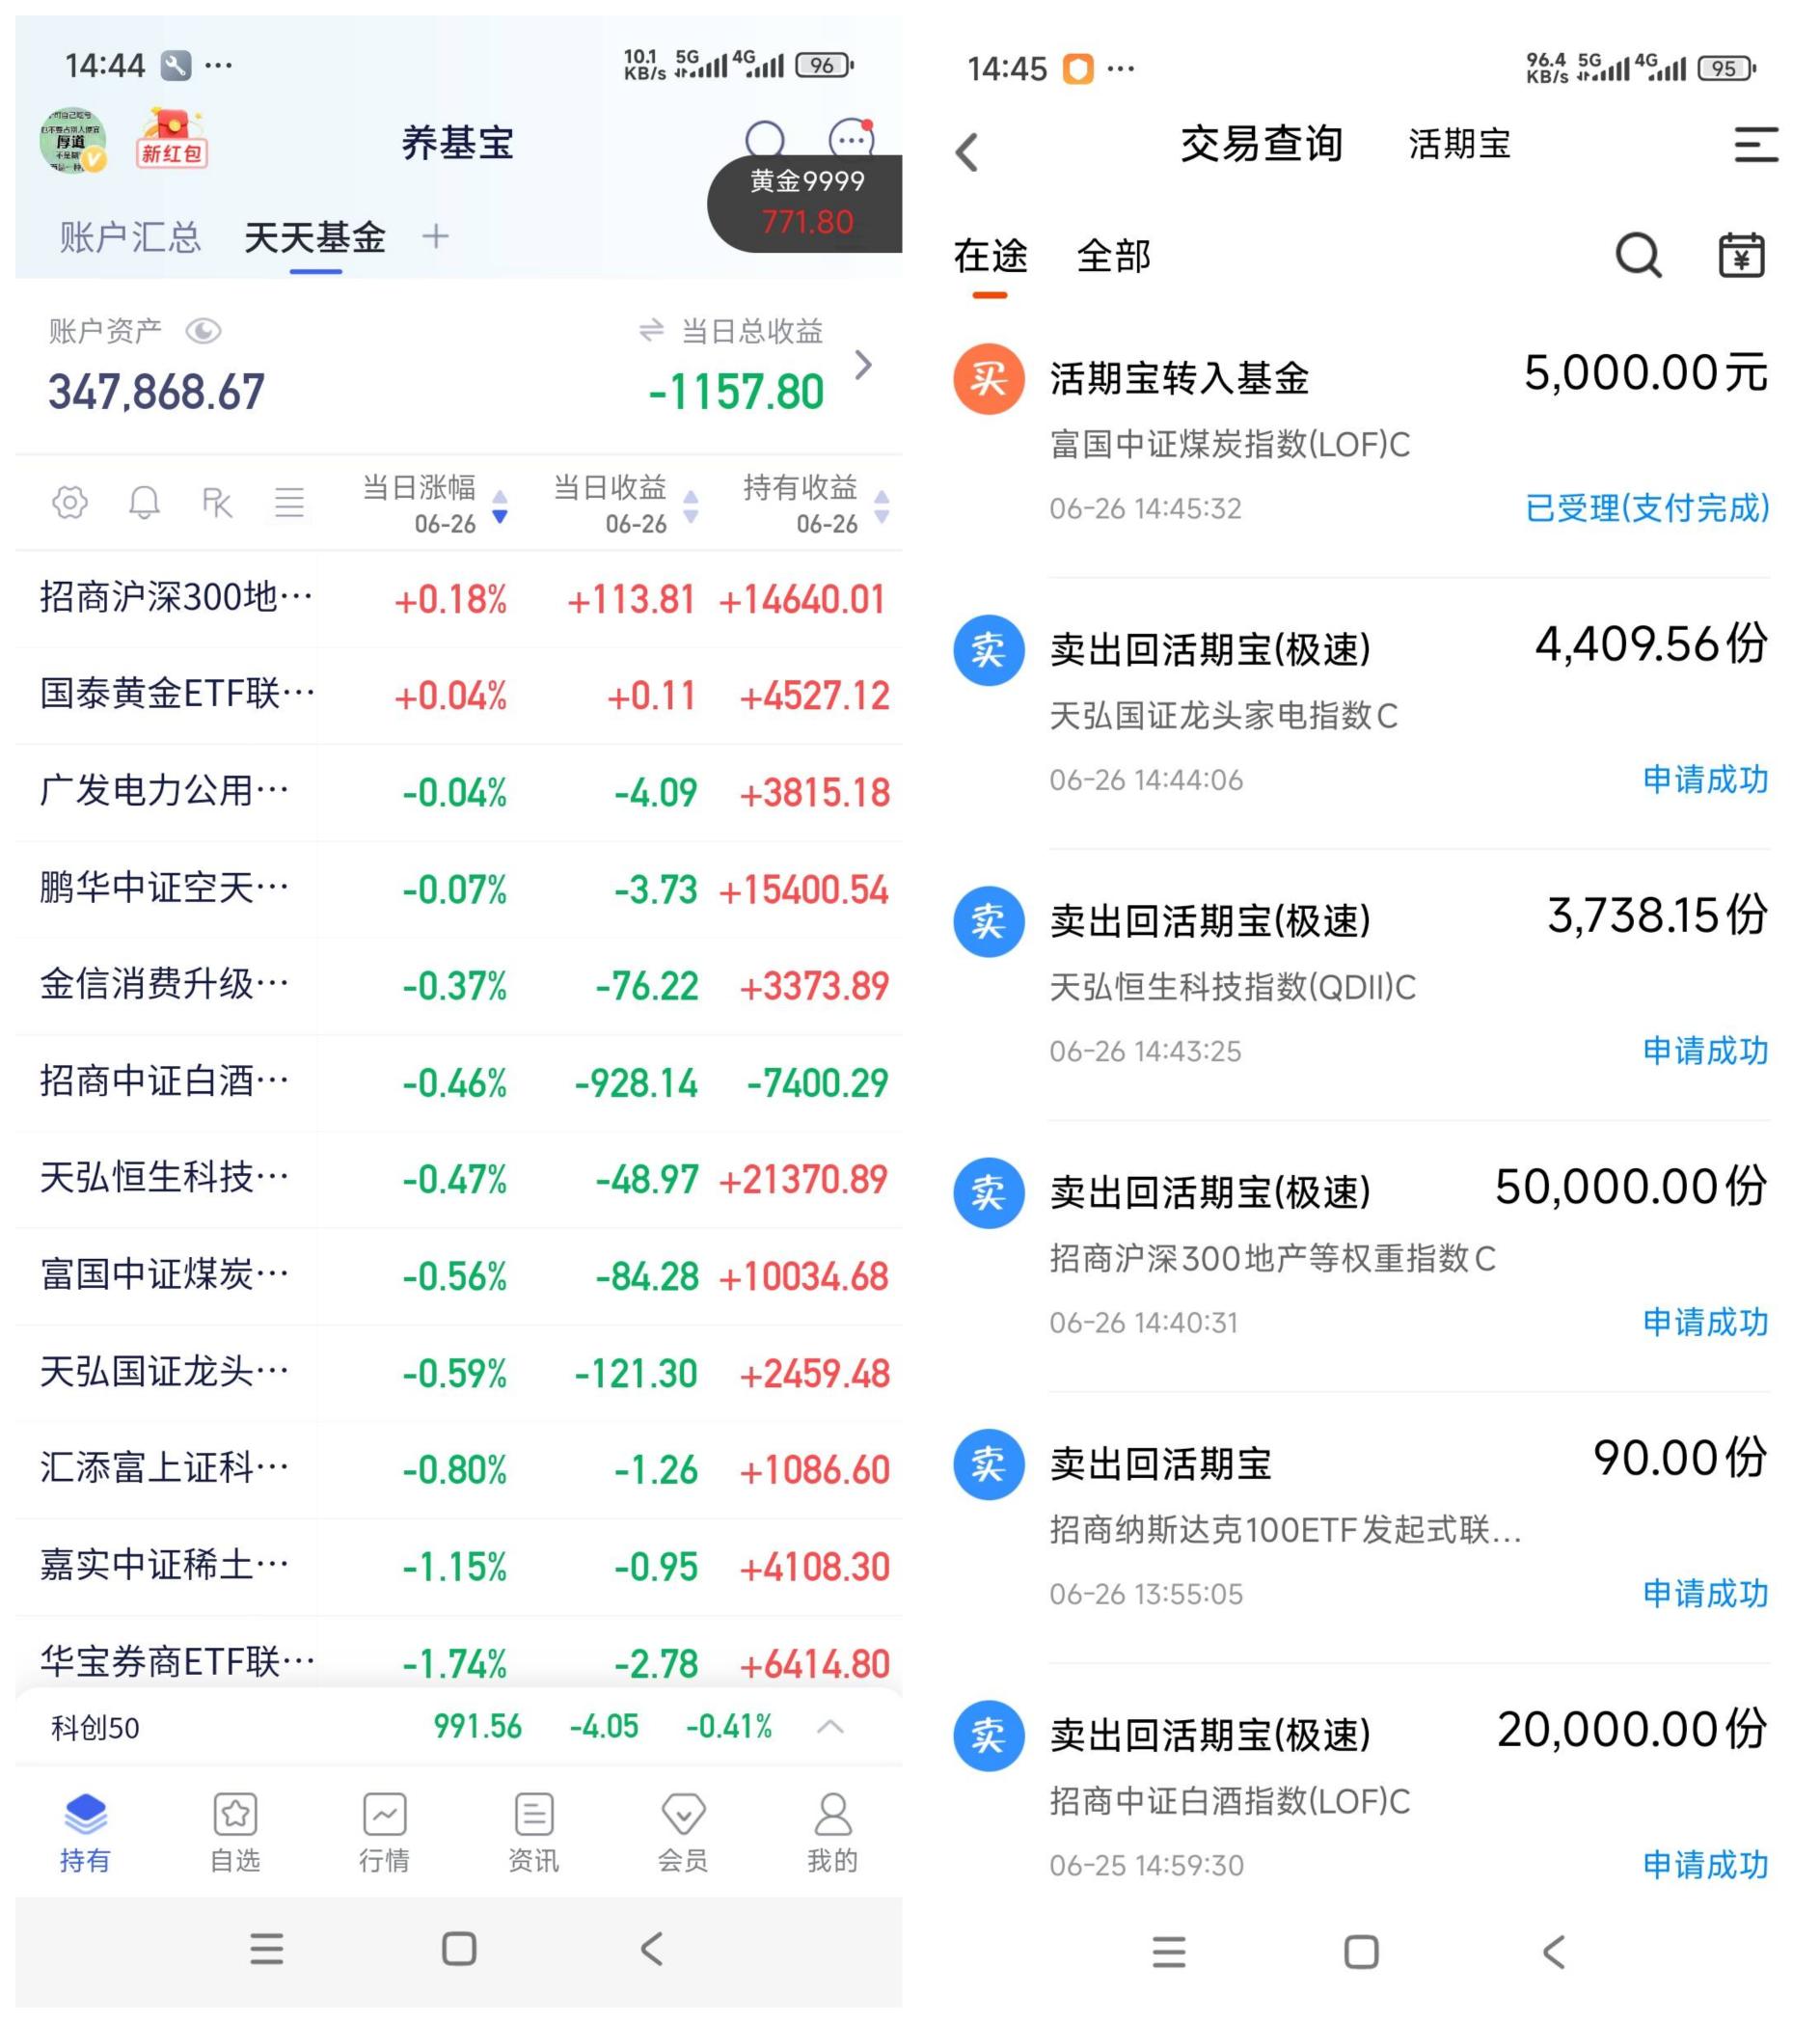The image size is (1820, 2023).
Task: Tap Android back button on left phone
Action: [x=652, y=1948]
